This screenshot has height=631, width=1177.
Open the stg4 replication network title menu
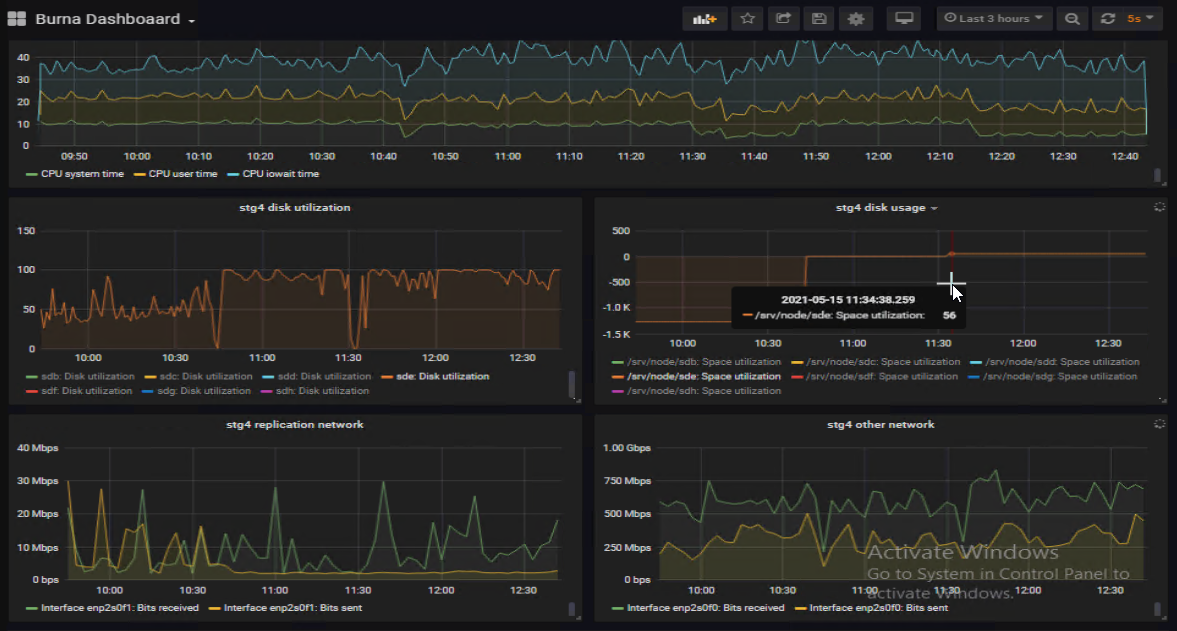295,424
